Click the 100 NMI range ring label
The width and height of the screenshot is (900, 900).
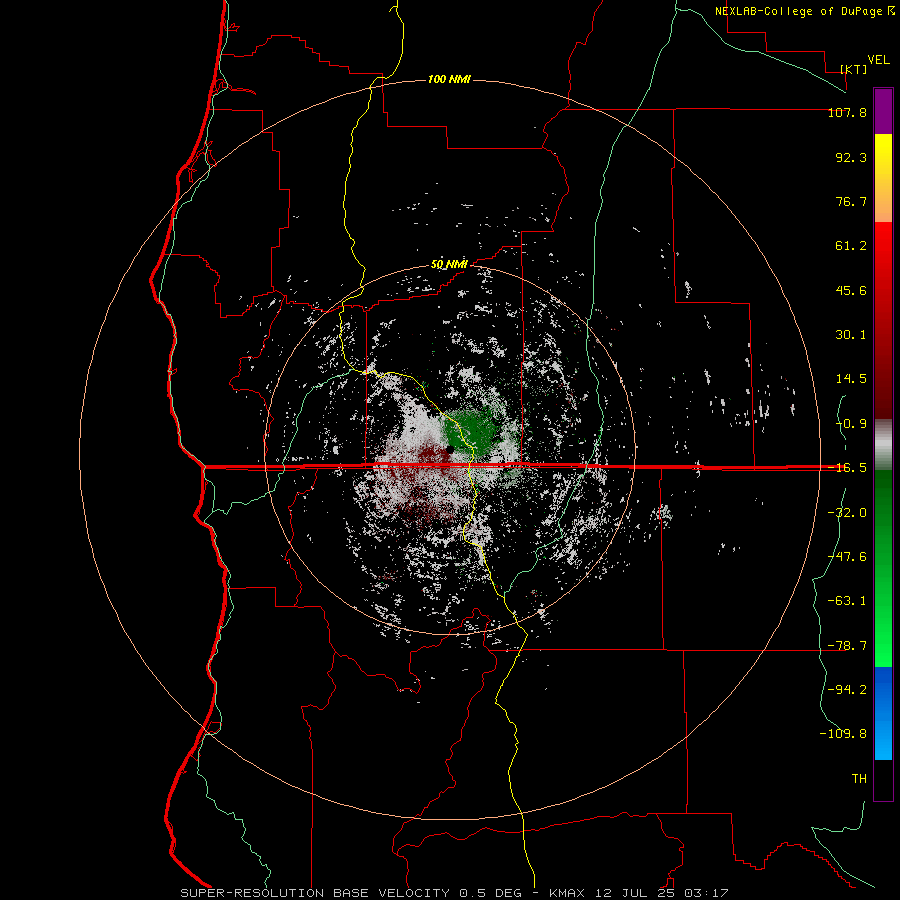point(449,79)
